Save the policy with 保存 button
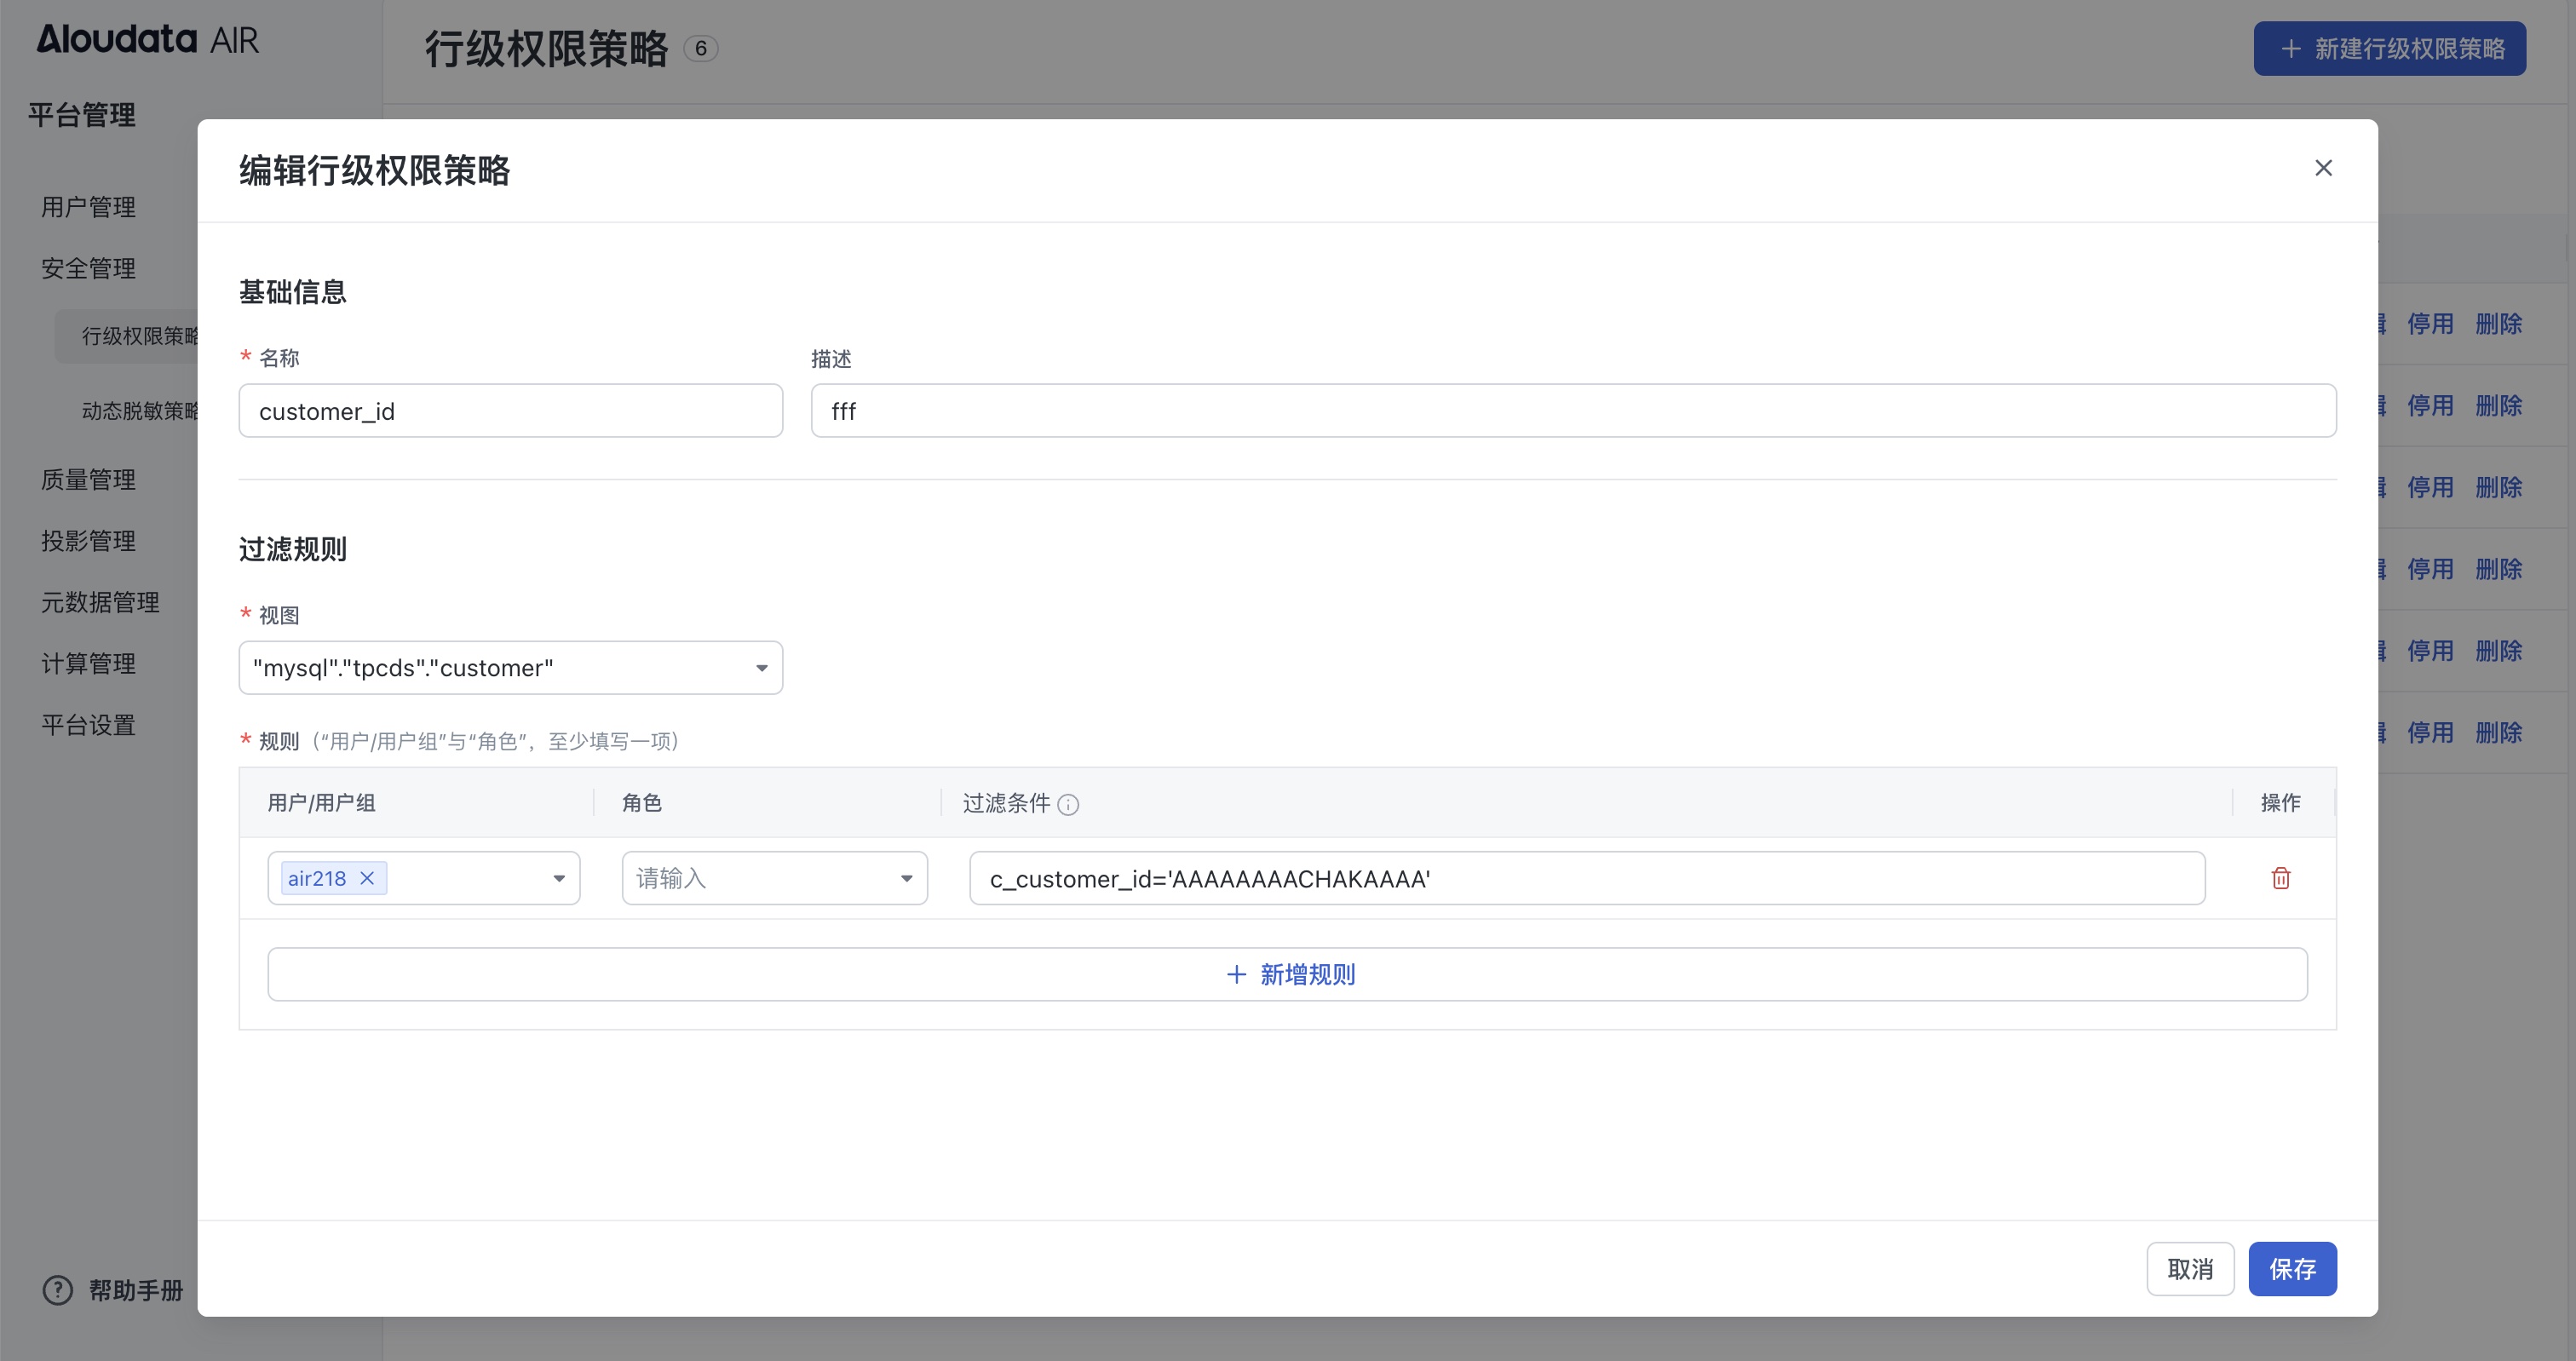2576x1361 pixels. [x=2292, y=1269]
